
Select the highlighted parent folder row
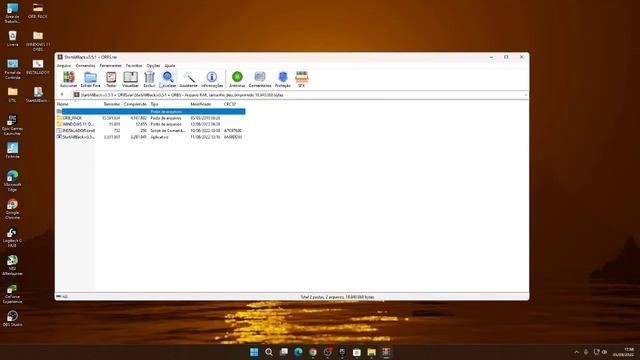click(151, 111)
